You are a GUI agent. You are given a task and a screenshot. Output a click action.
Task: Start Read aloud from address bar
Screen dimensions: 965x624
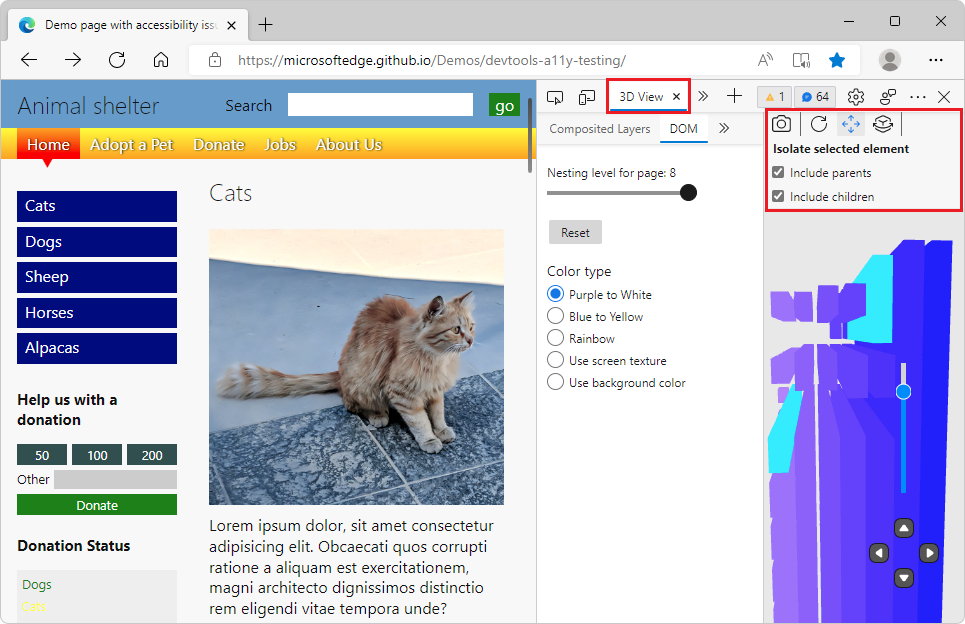(x=765, y=60)
